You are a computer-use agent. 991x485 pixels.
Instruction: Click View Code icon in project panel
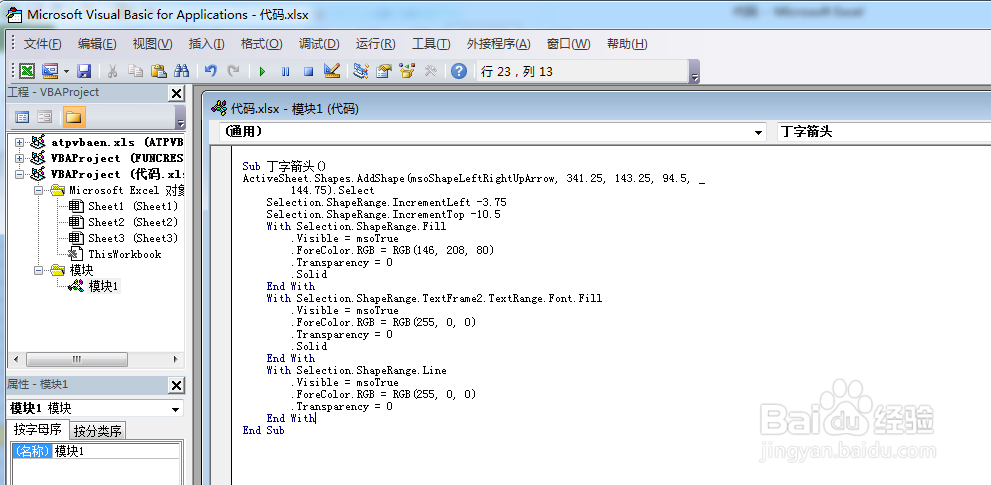[x=22, y=117]
